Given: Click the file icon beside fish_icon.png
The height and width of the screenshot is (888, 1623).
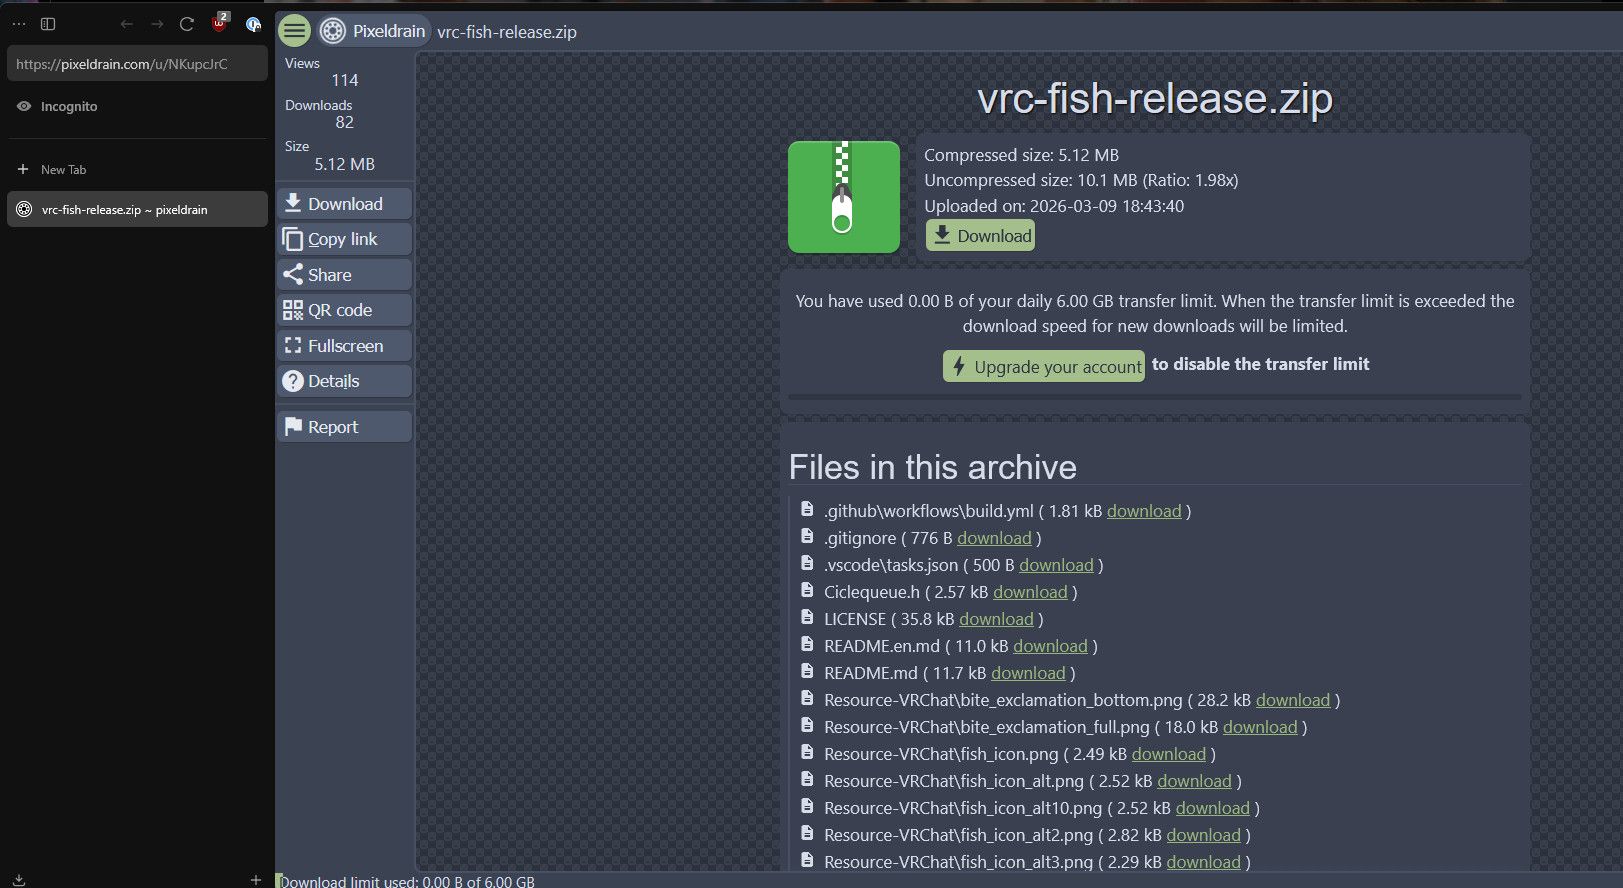Looking at the screenshot, I should [807, 752].
